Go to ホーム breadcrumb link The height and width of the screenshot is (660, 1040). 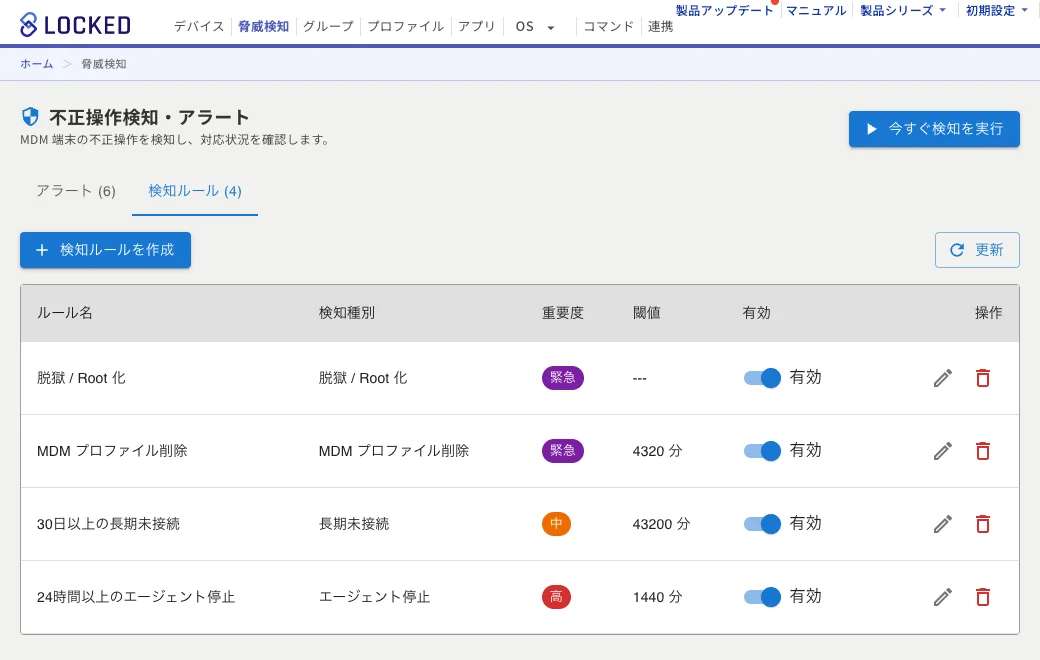tap(36, 64)
